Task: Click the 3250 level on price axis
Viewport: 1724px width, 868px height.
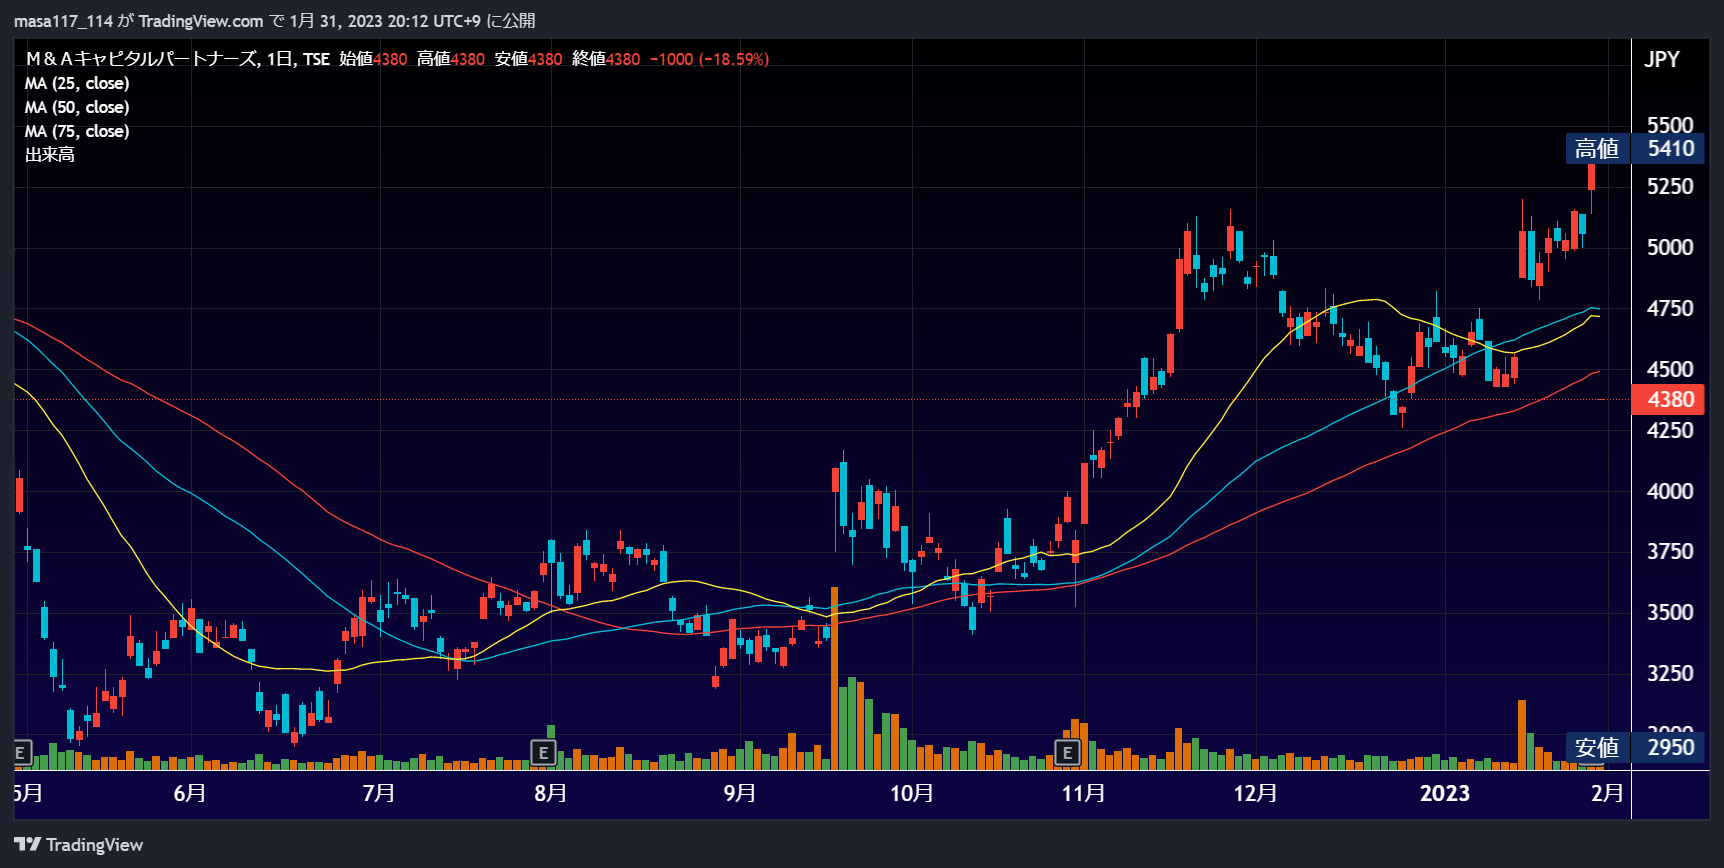Action: pos(1670,673)
